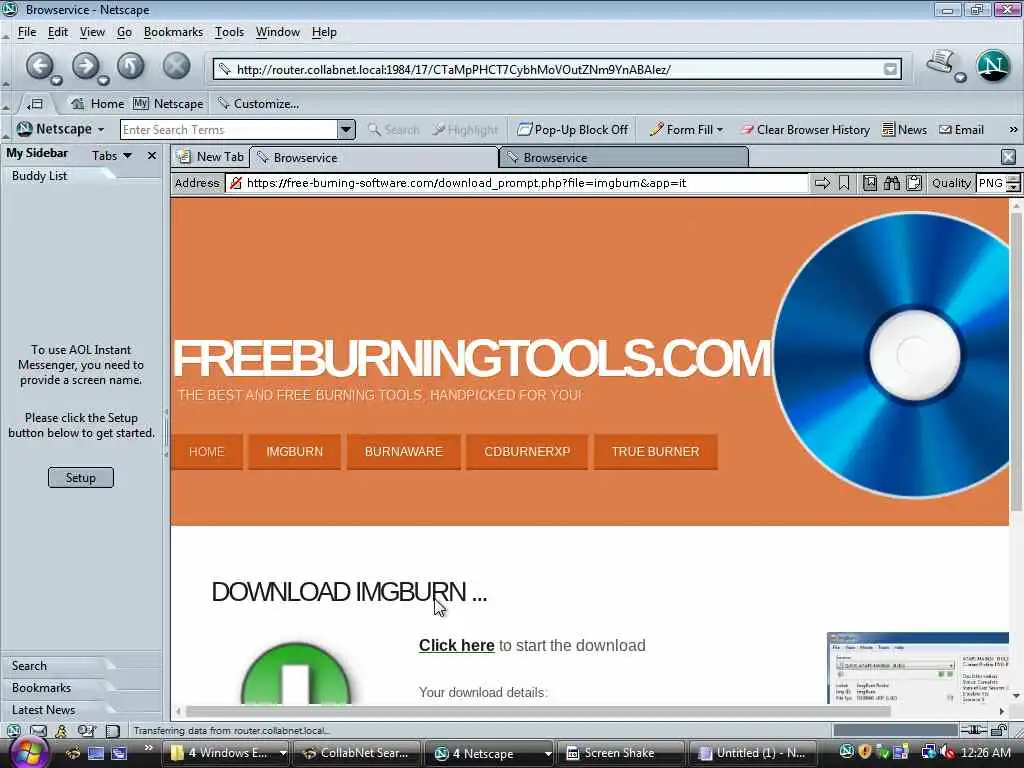Click the online/offline connection icon in the status bar

coord(974,730)
